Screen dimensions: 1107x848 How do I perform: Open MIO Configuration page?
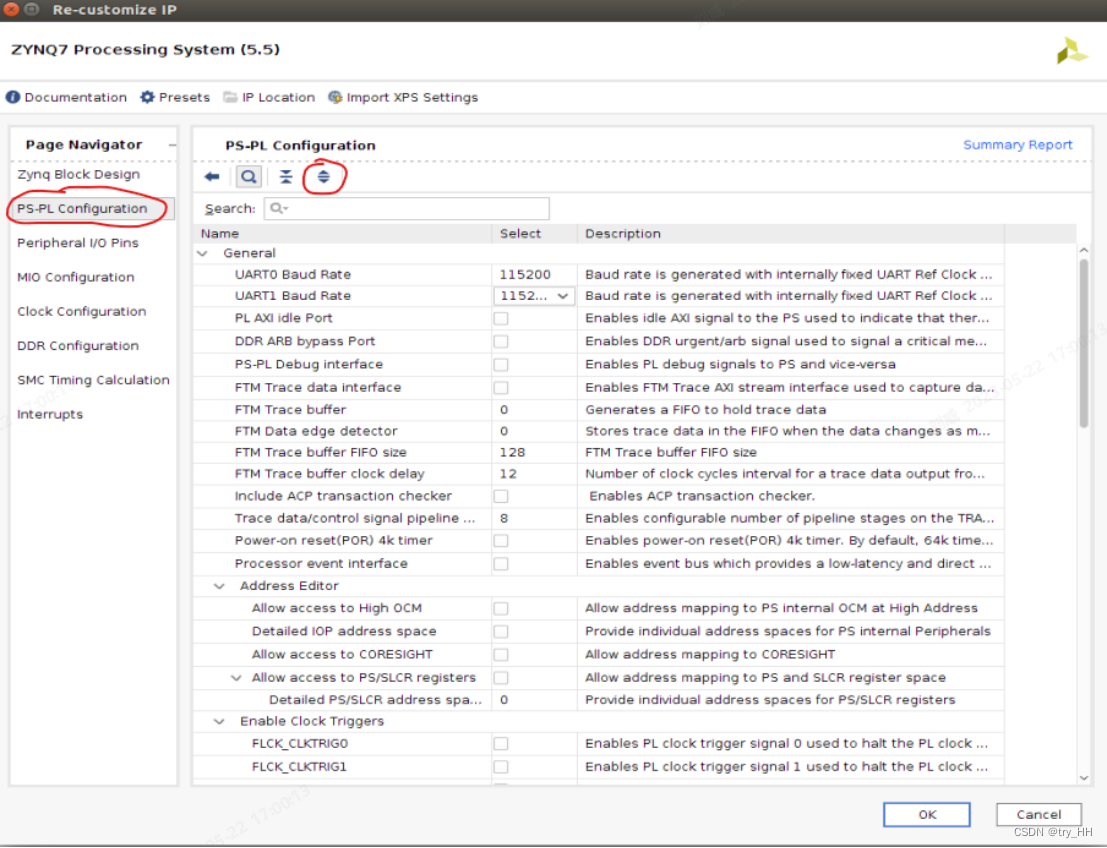[x=76, y=277]
